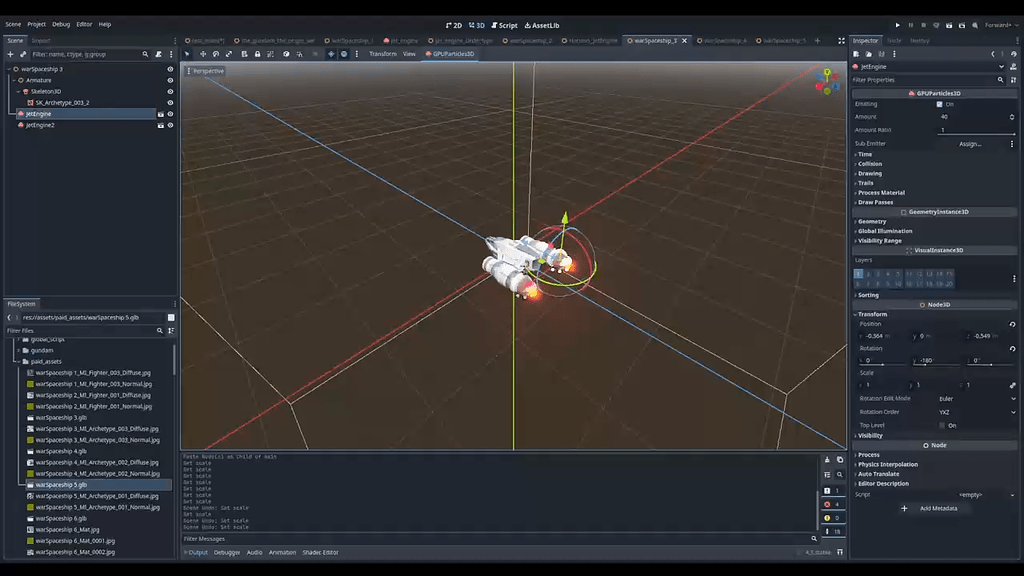The width and height of the screenshot is (1024, 576).
Task: Open the sun and environment settings dots
Action: tap(357, 54)
